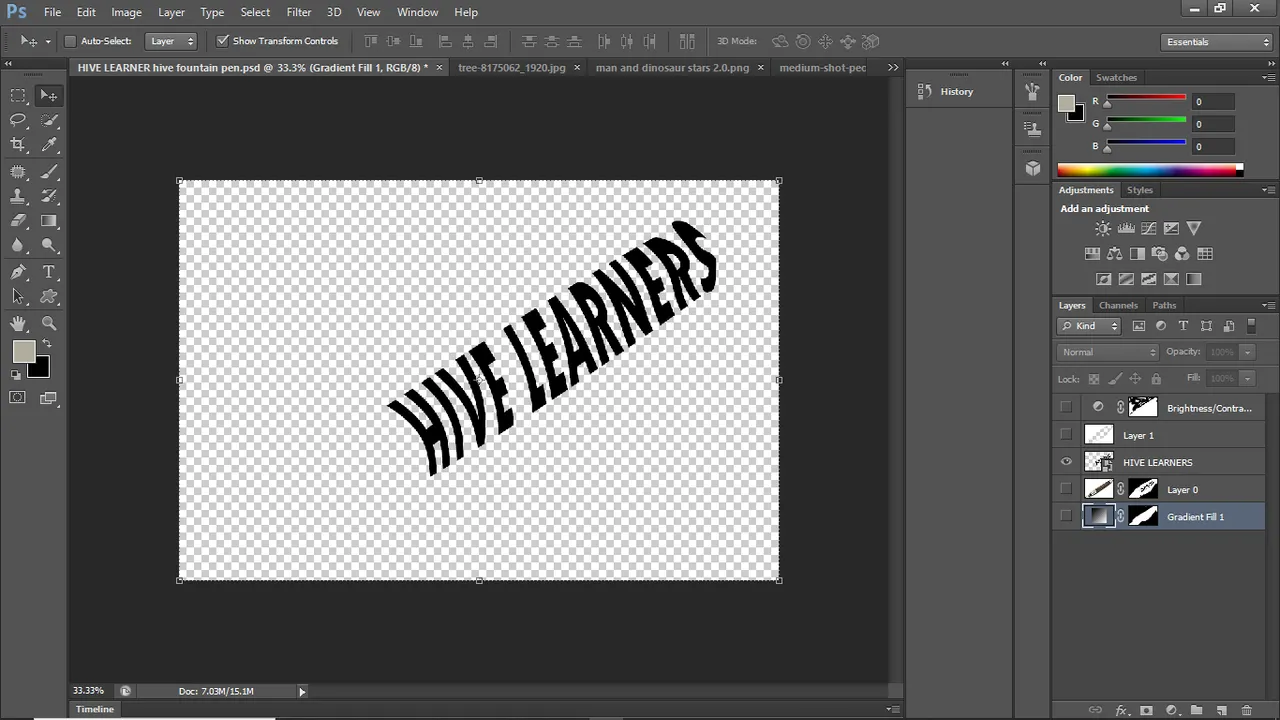Swap foreground and background colors
The height and width of the screenshot is (720, 1280).
click(46, 344)
